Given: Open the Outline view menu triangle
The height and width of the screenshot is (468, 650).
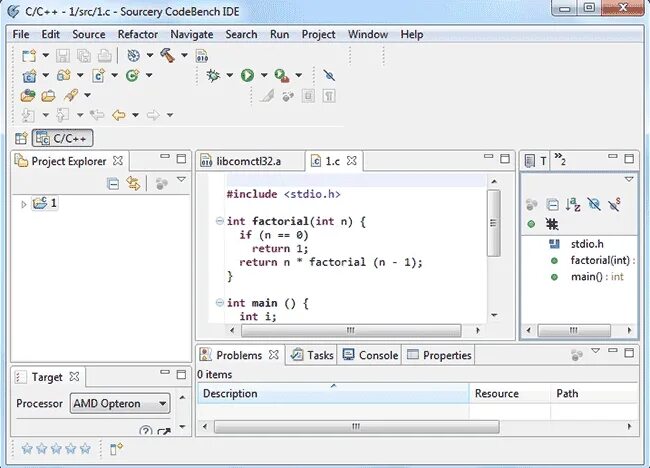Looking at the screenshot, I should 629,179.
